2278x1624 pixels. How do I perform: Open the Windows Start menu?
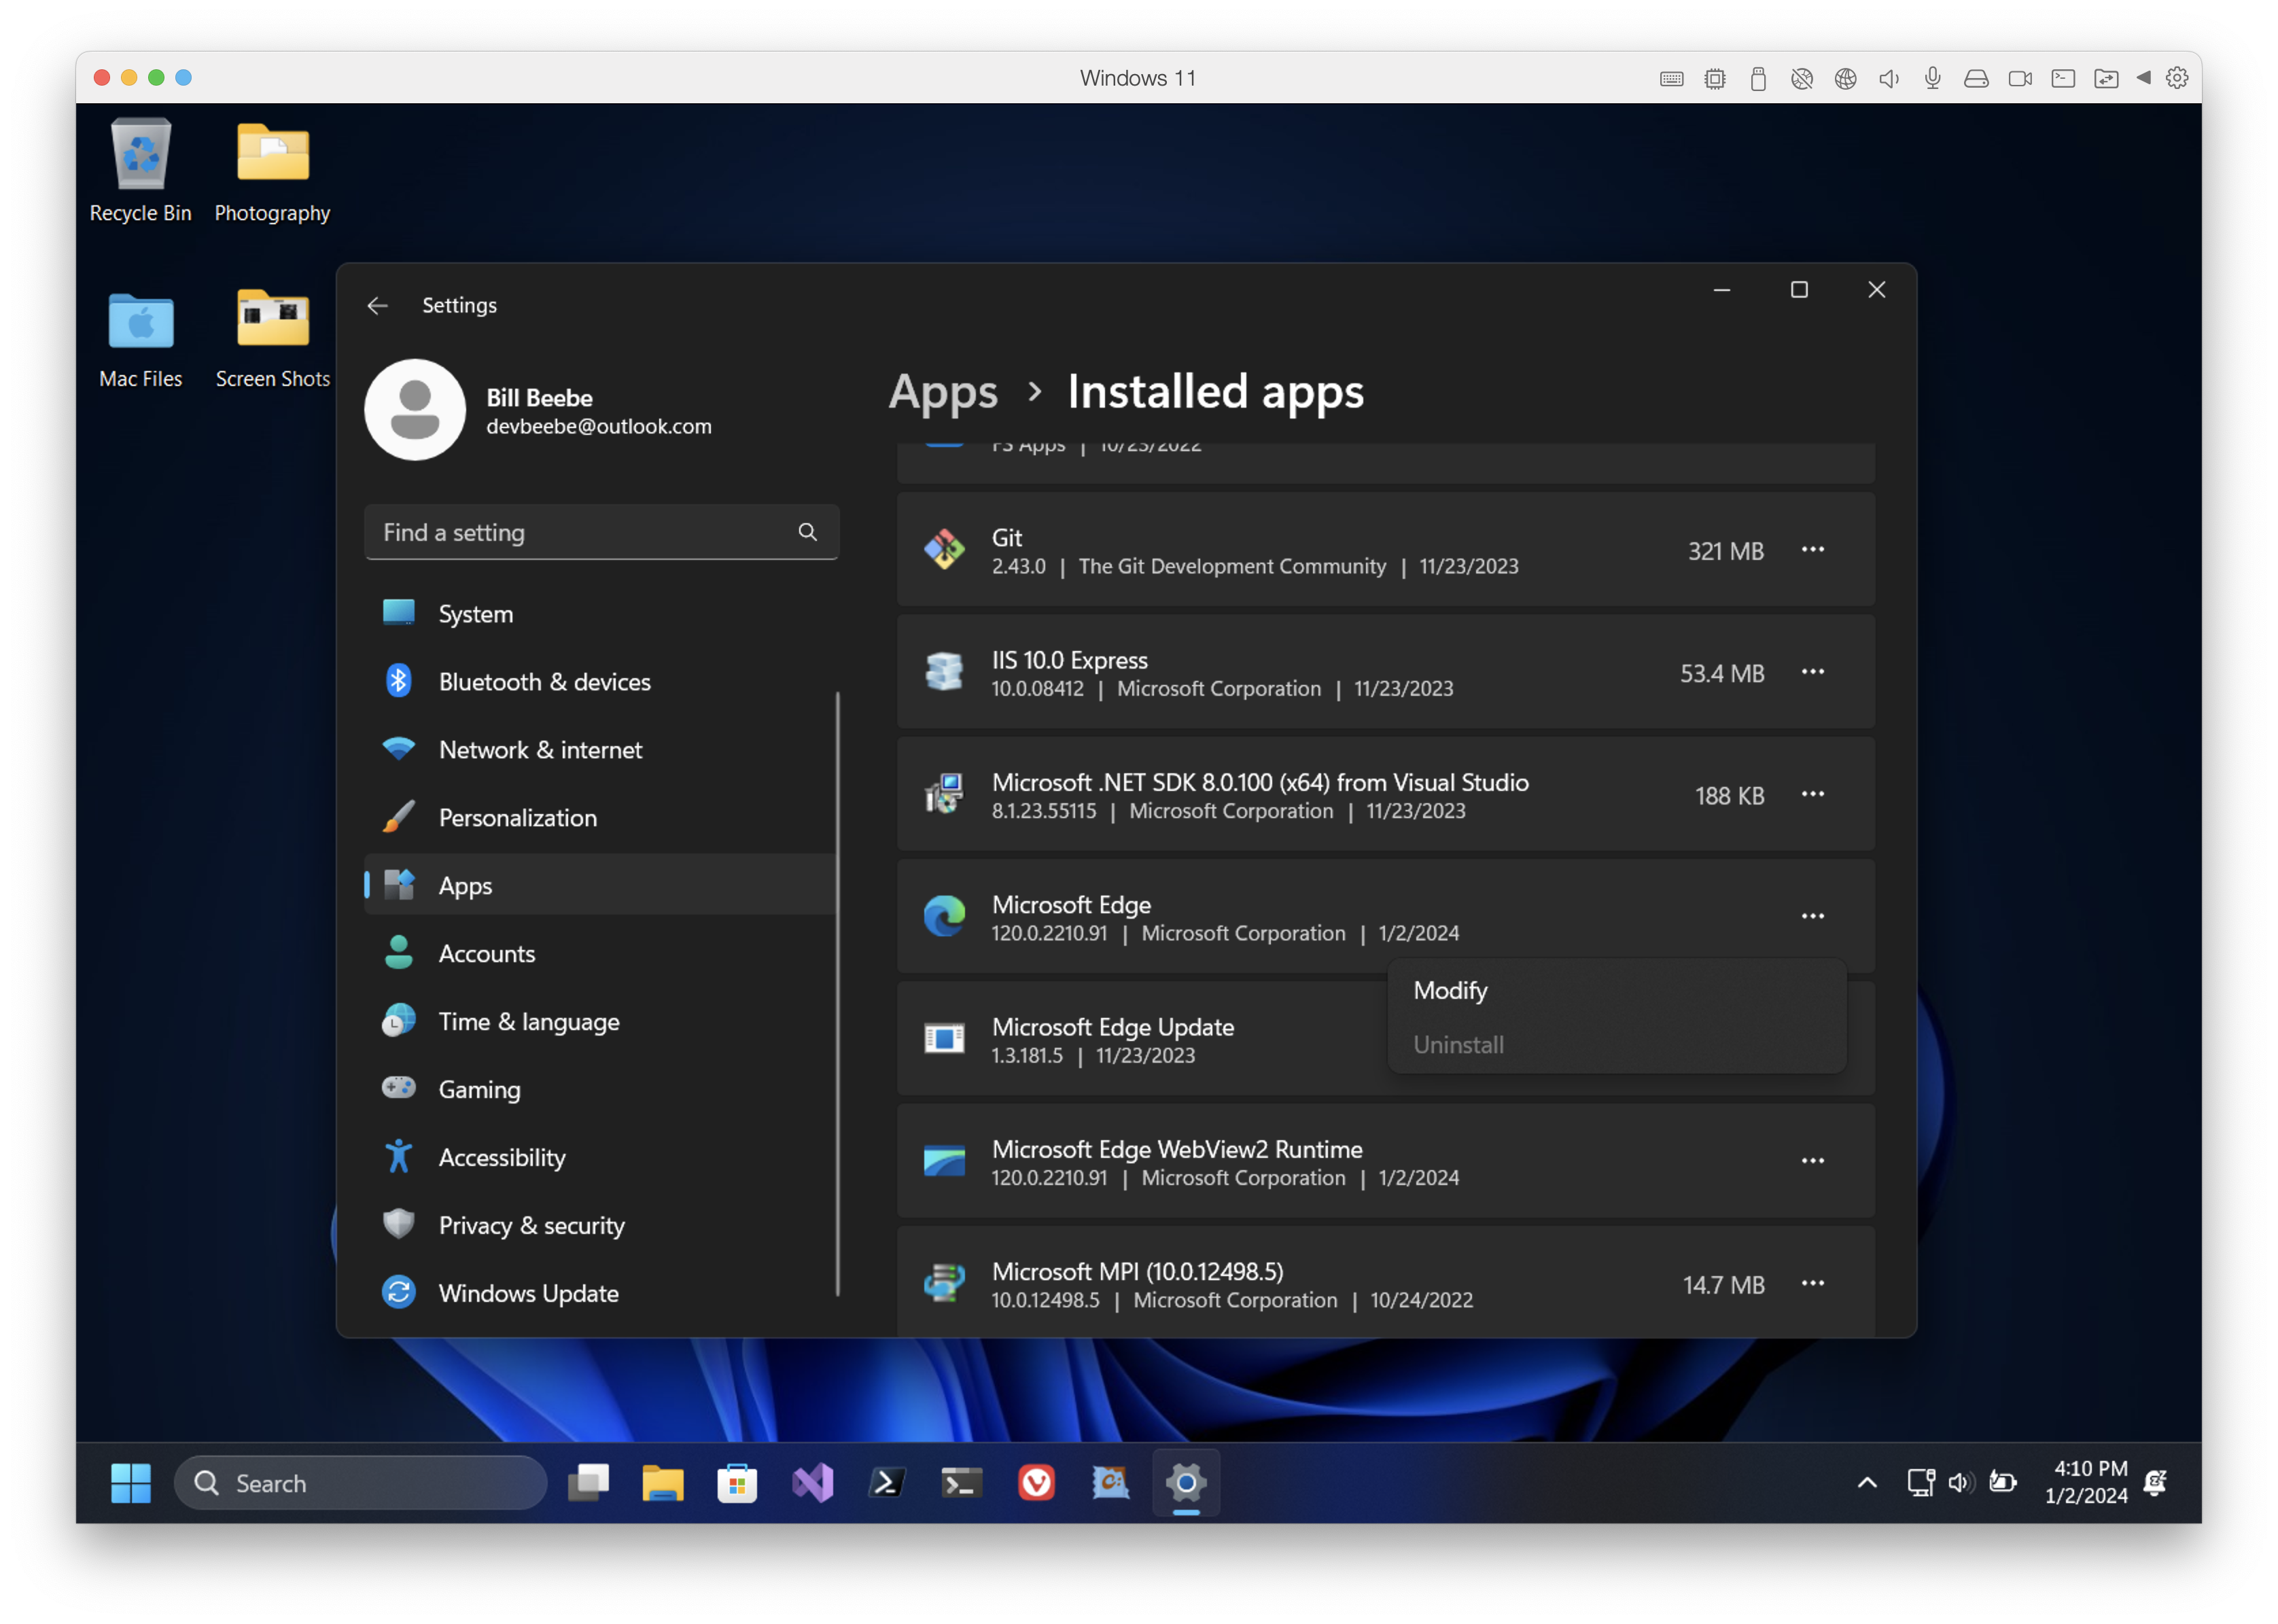point(131,1484)
